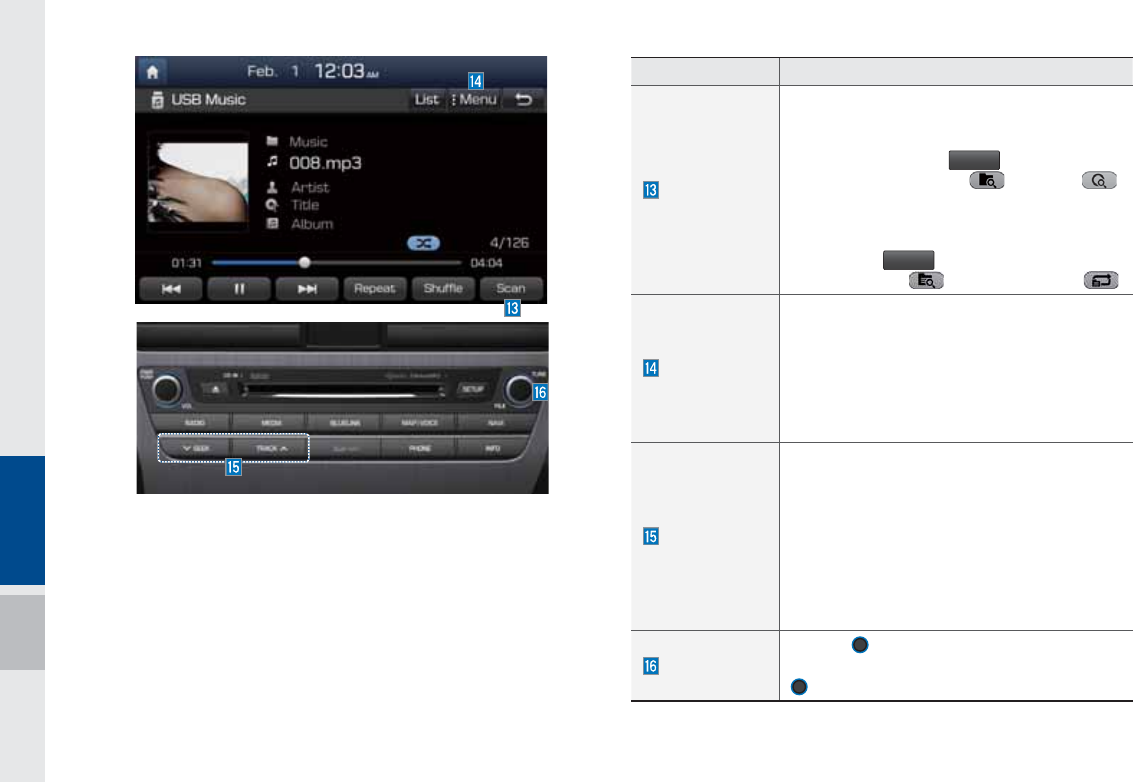Click the repeat-folder icon in the table
Screen dimensions: 1133x782
pos(1101,280)
